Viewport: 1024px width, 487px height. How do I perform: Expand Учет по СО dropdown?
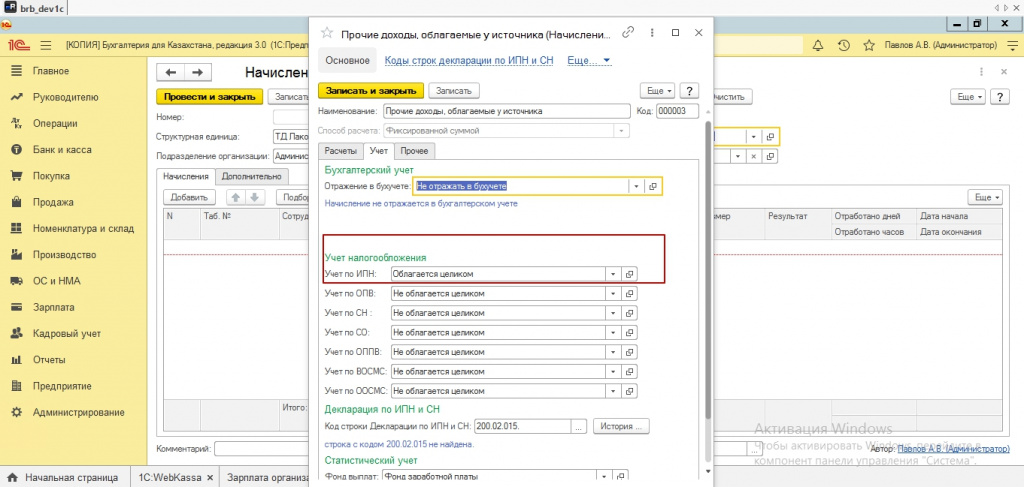613,333
